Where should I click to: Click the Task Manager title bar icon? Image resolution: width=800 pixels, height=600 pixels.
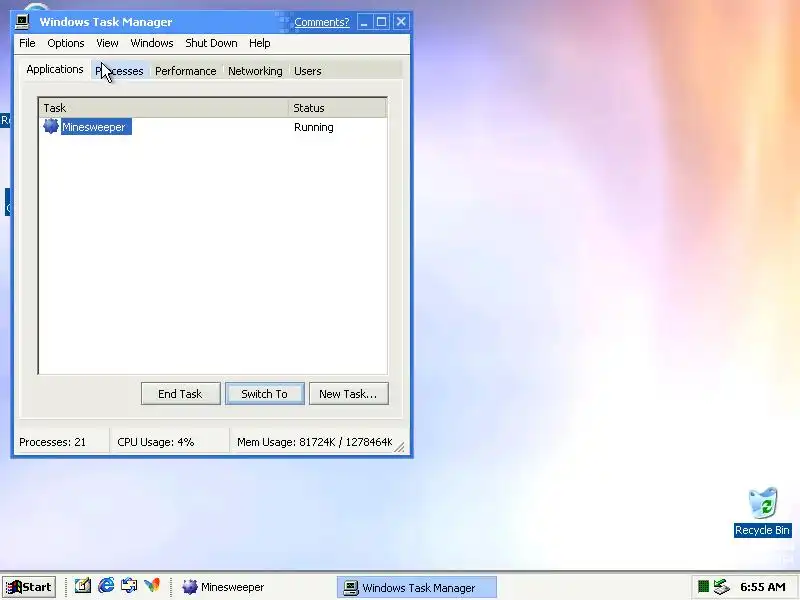point(22,21)
